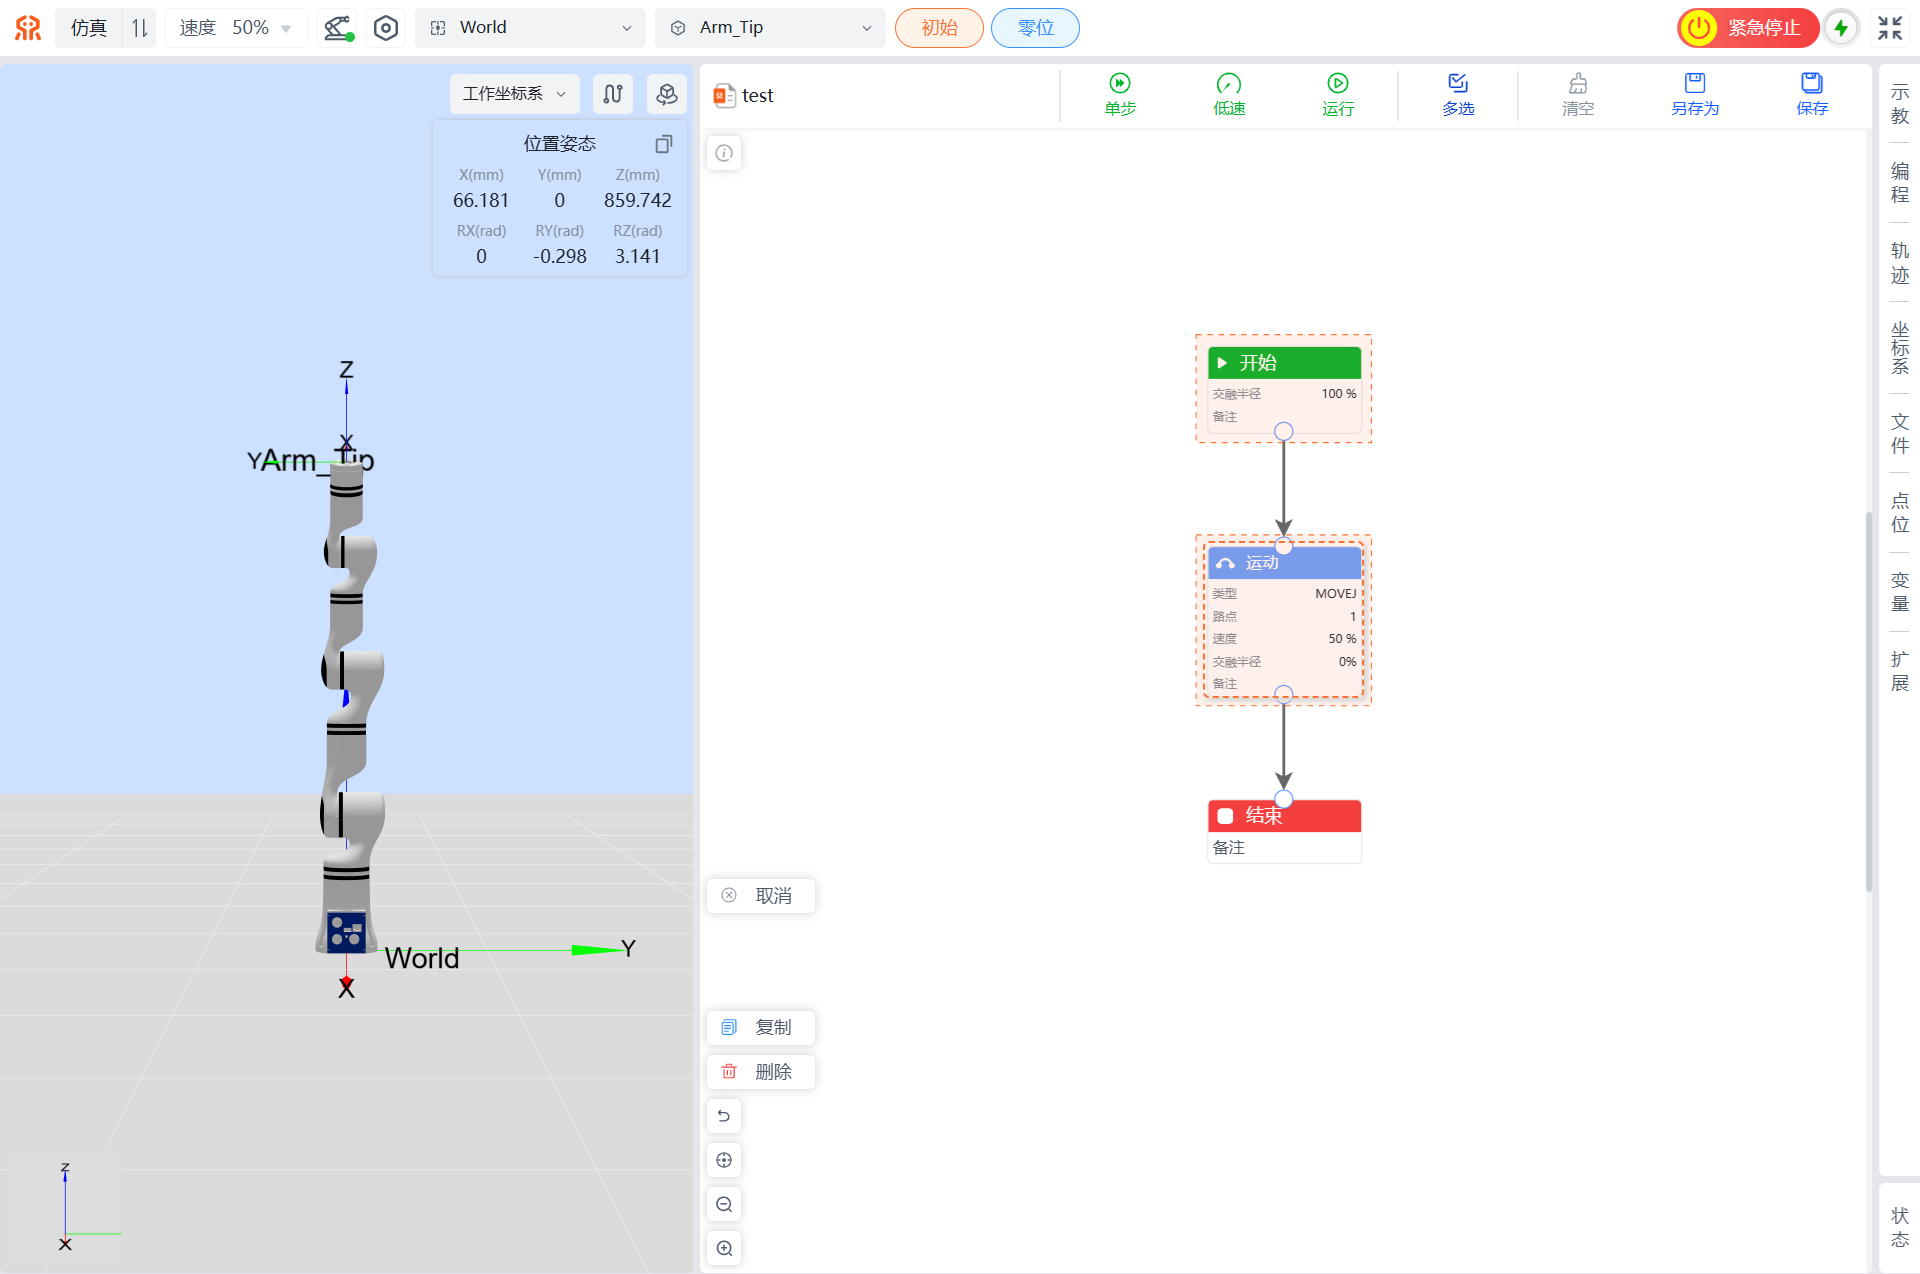Click the robot connection status icon
The width and height of the screenshot is (1920, 1274).
click(338, 28)
